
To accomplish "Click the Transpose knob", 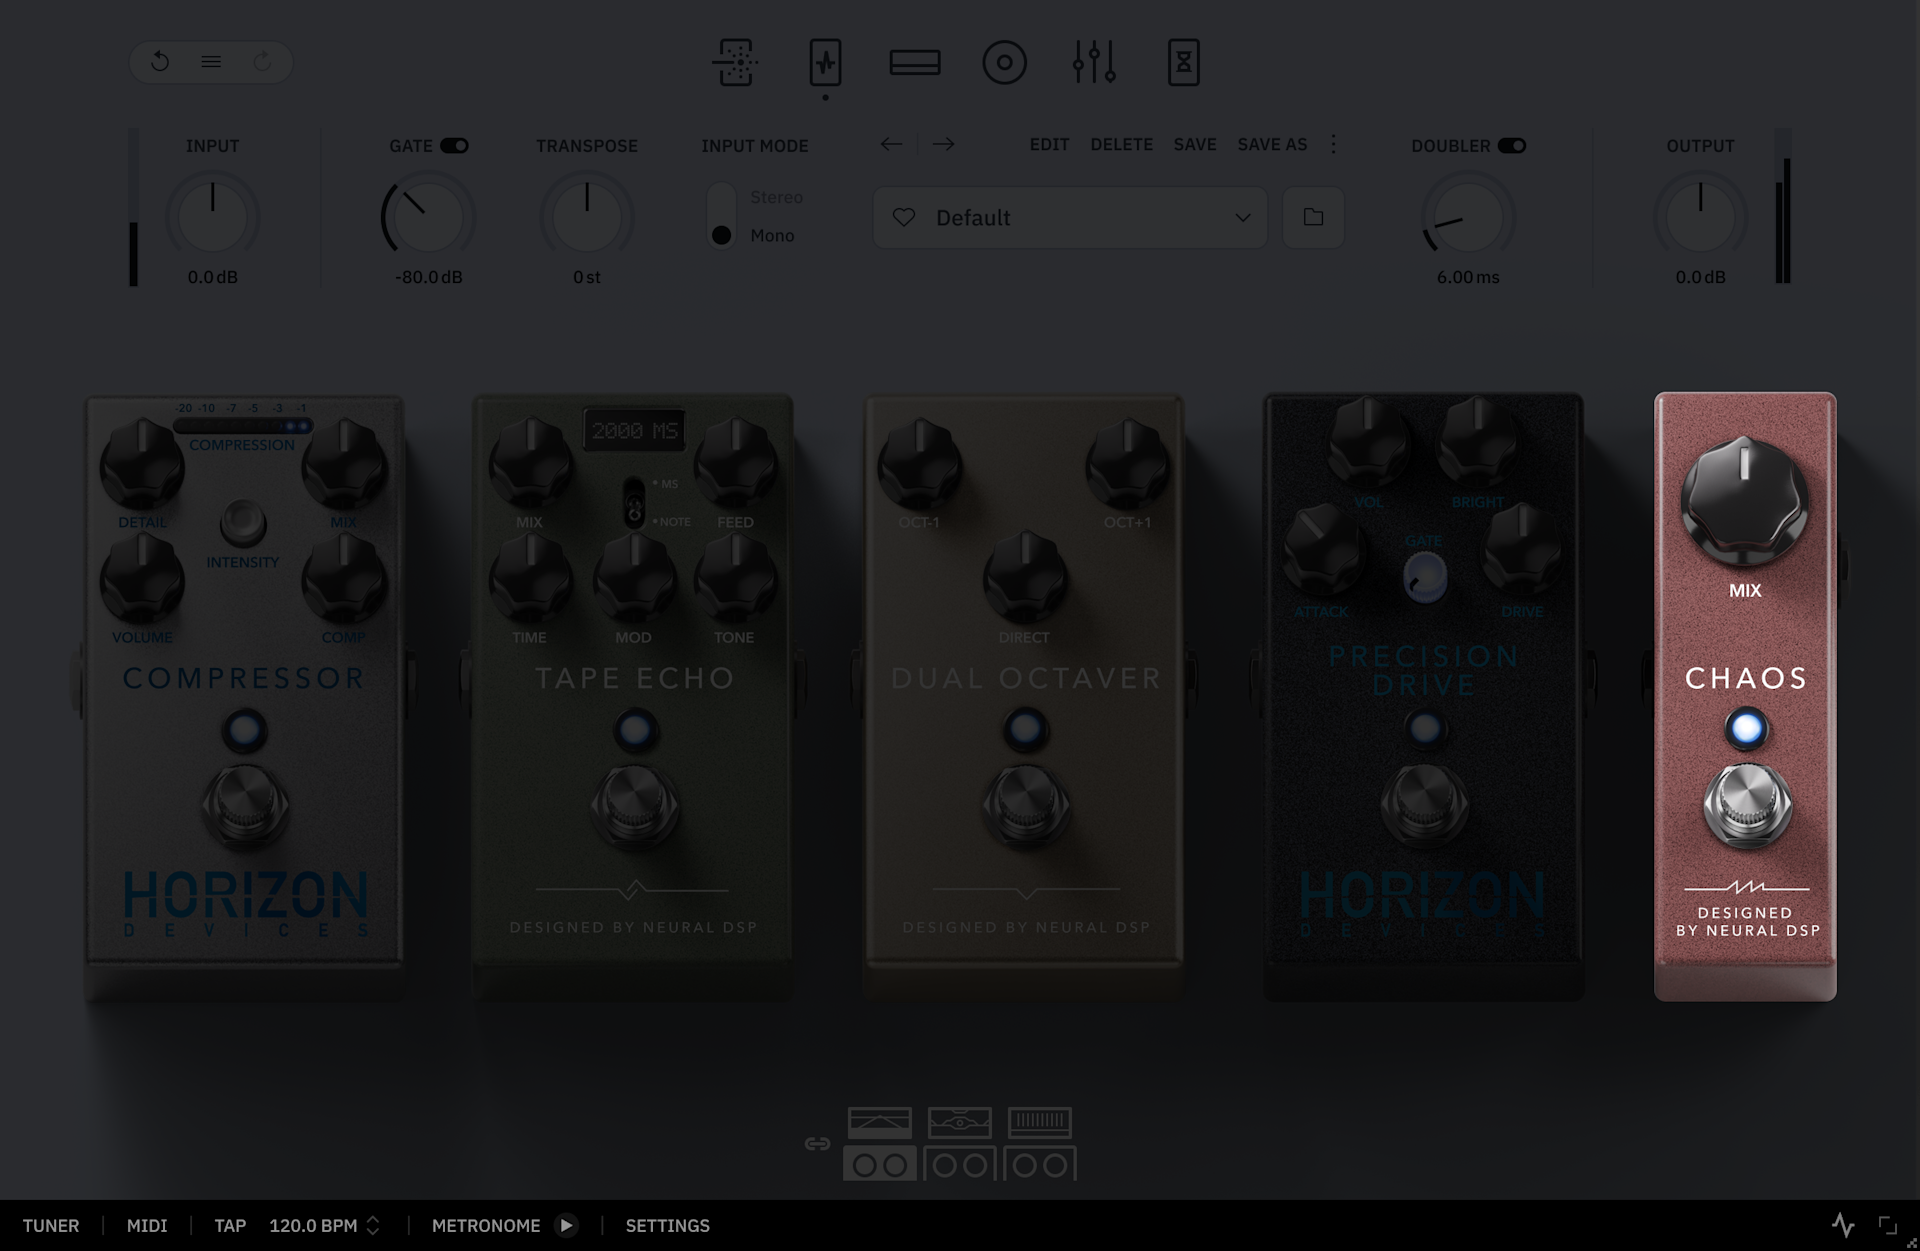I will pyautogui.click(x=587, y=217).
